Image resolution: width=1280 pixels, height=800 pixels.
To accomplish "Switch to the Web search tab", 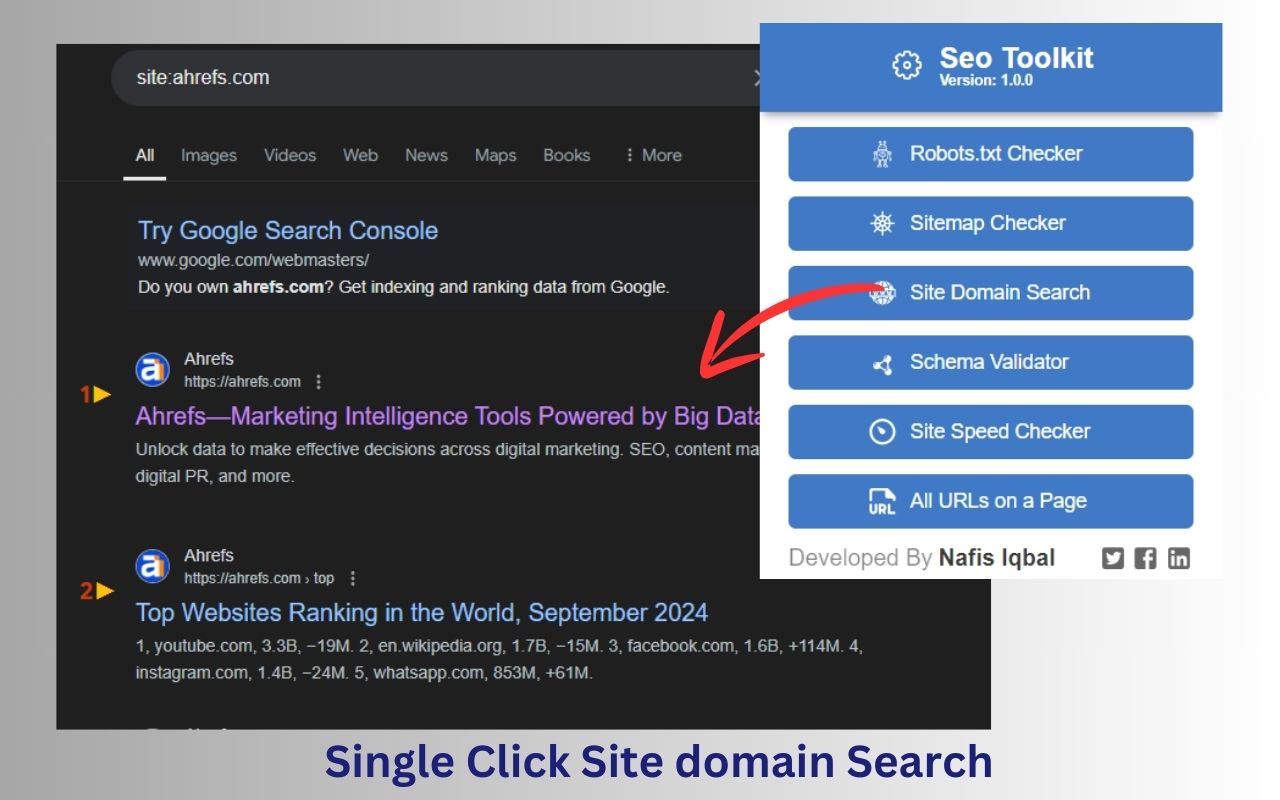I will (360, 155).
